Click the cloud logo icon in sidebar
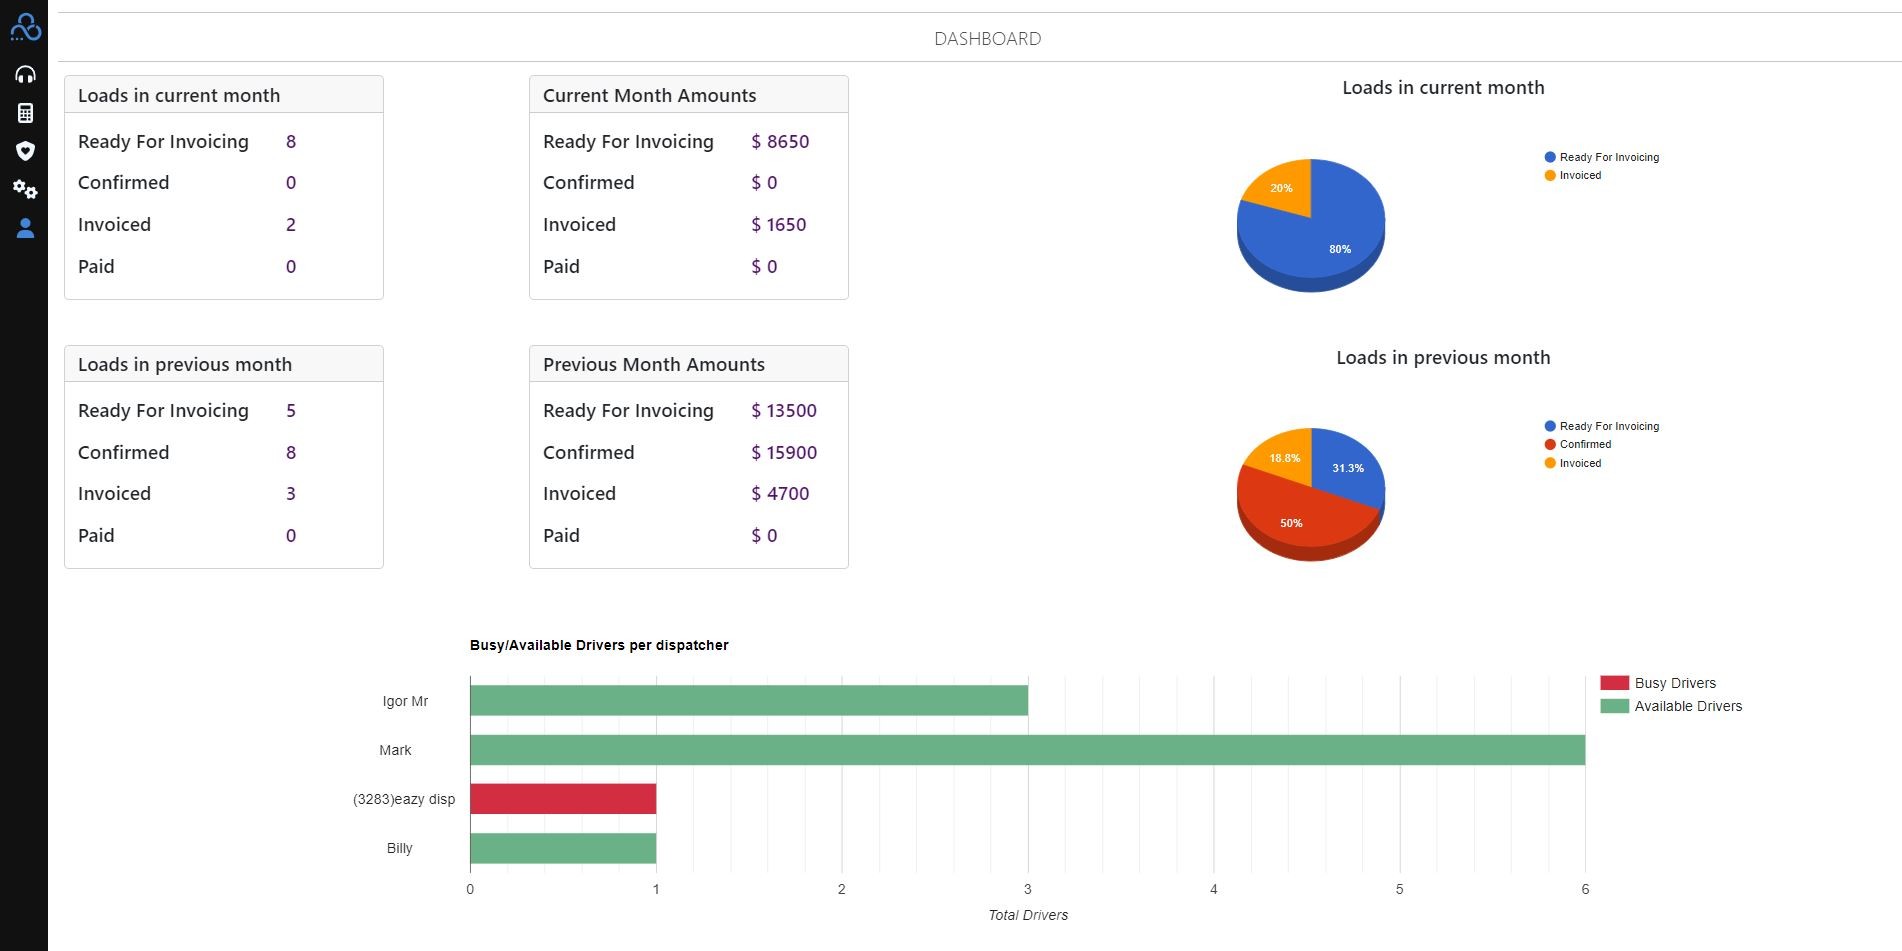This screenshot has height=951, width=1902. [x=25, y=27]
